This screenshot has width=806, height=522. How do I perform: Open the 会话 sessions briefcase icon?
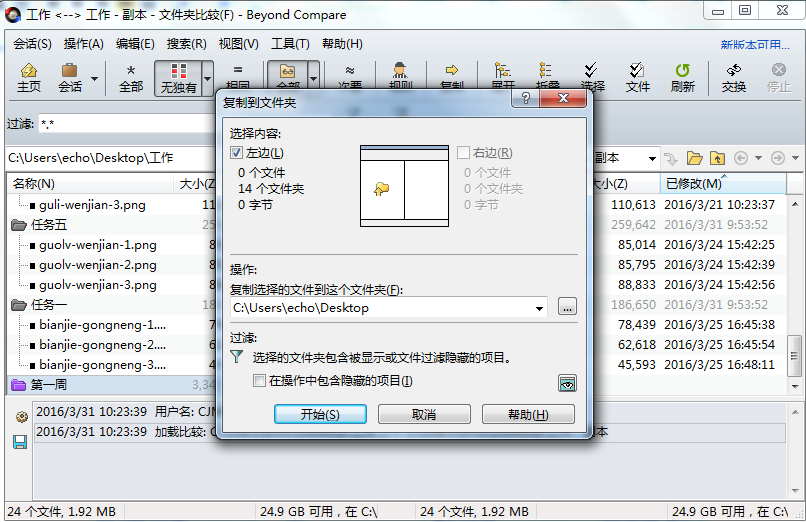click(69, 78)
